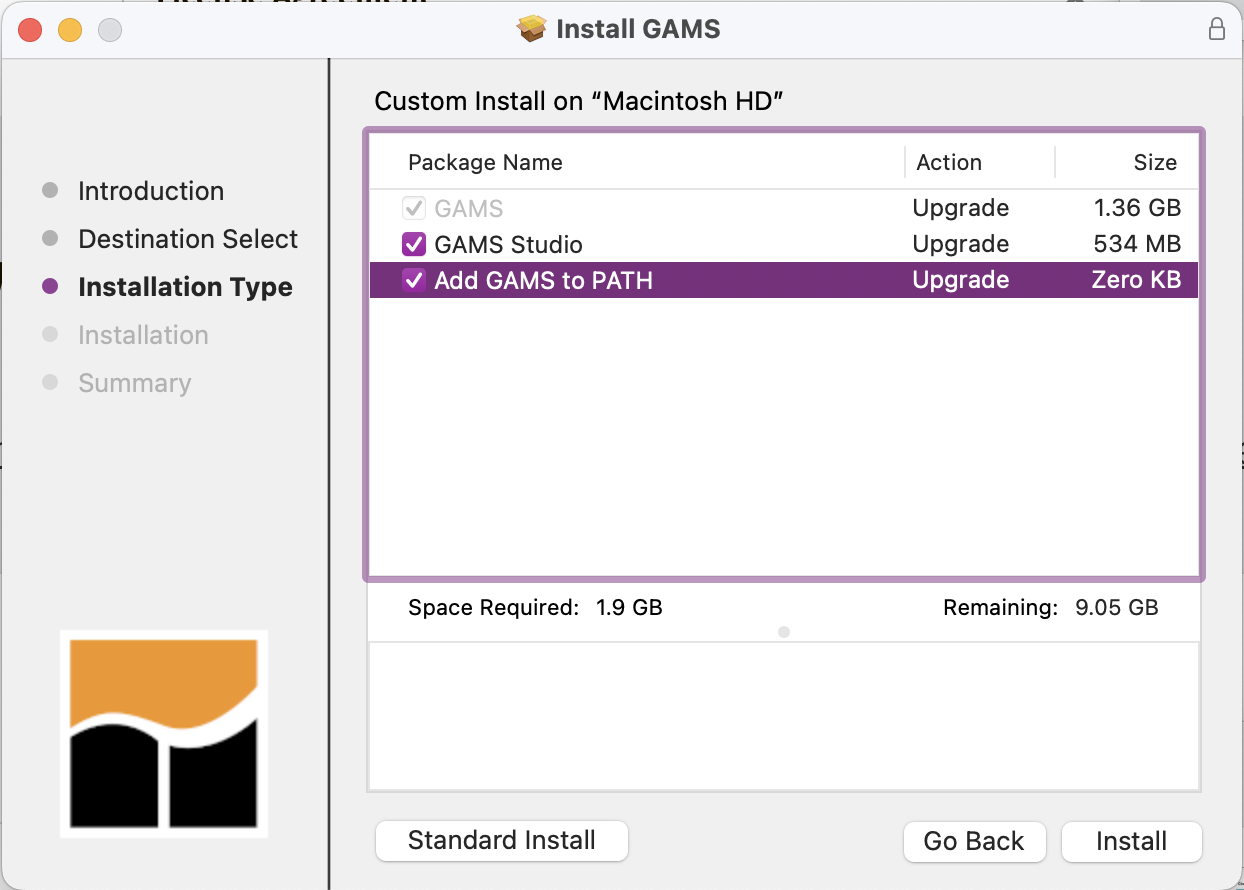Click the lock icon in the title bar

(x=1217, y=30)
